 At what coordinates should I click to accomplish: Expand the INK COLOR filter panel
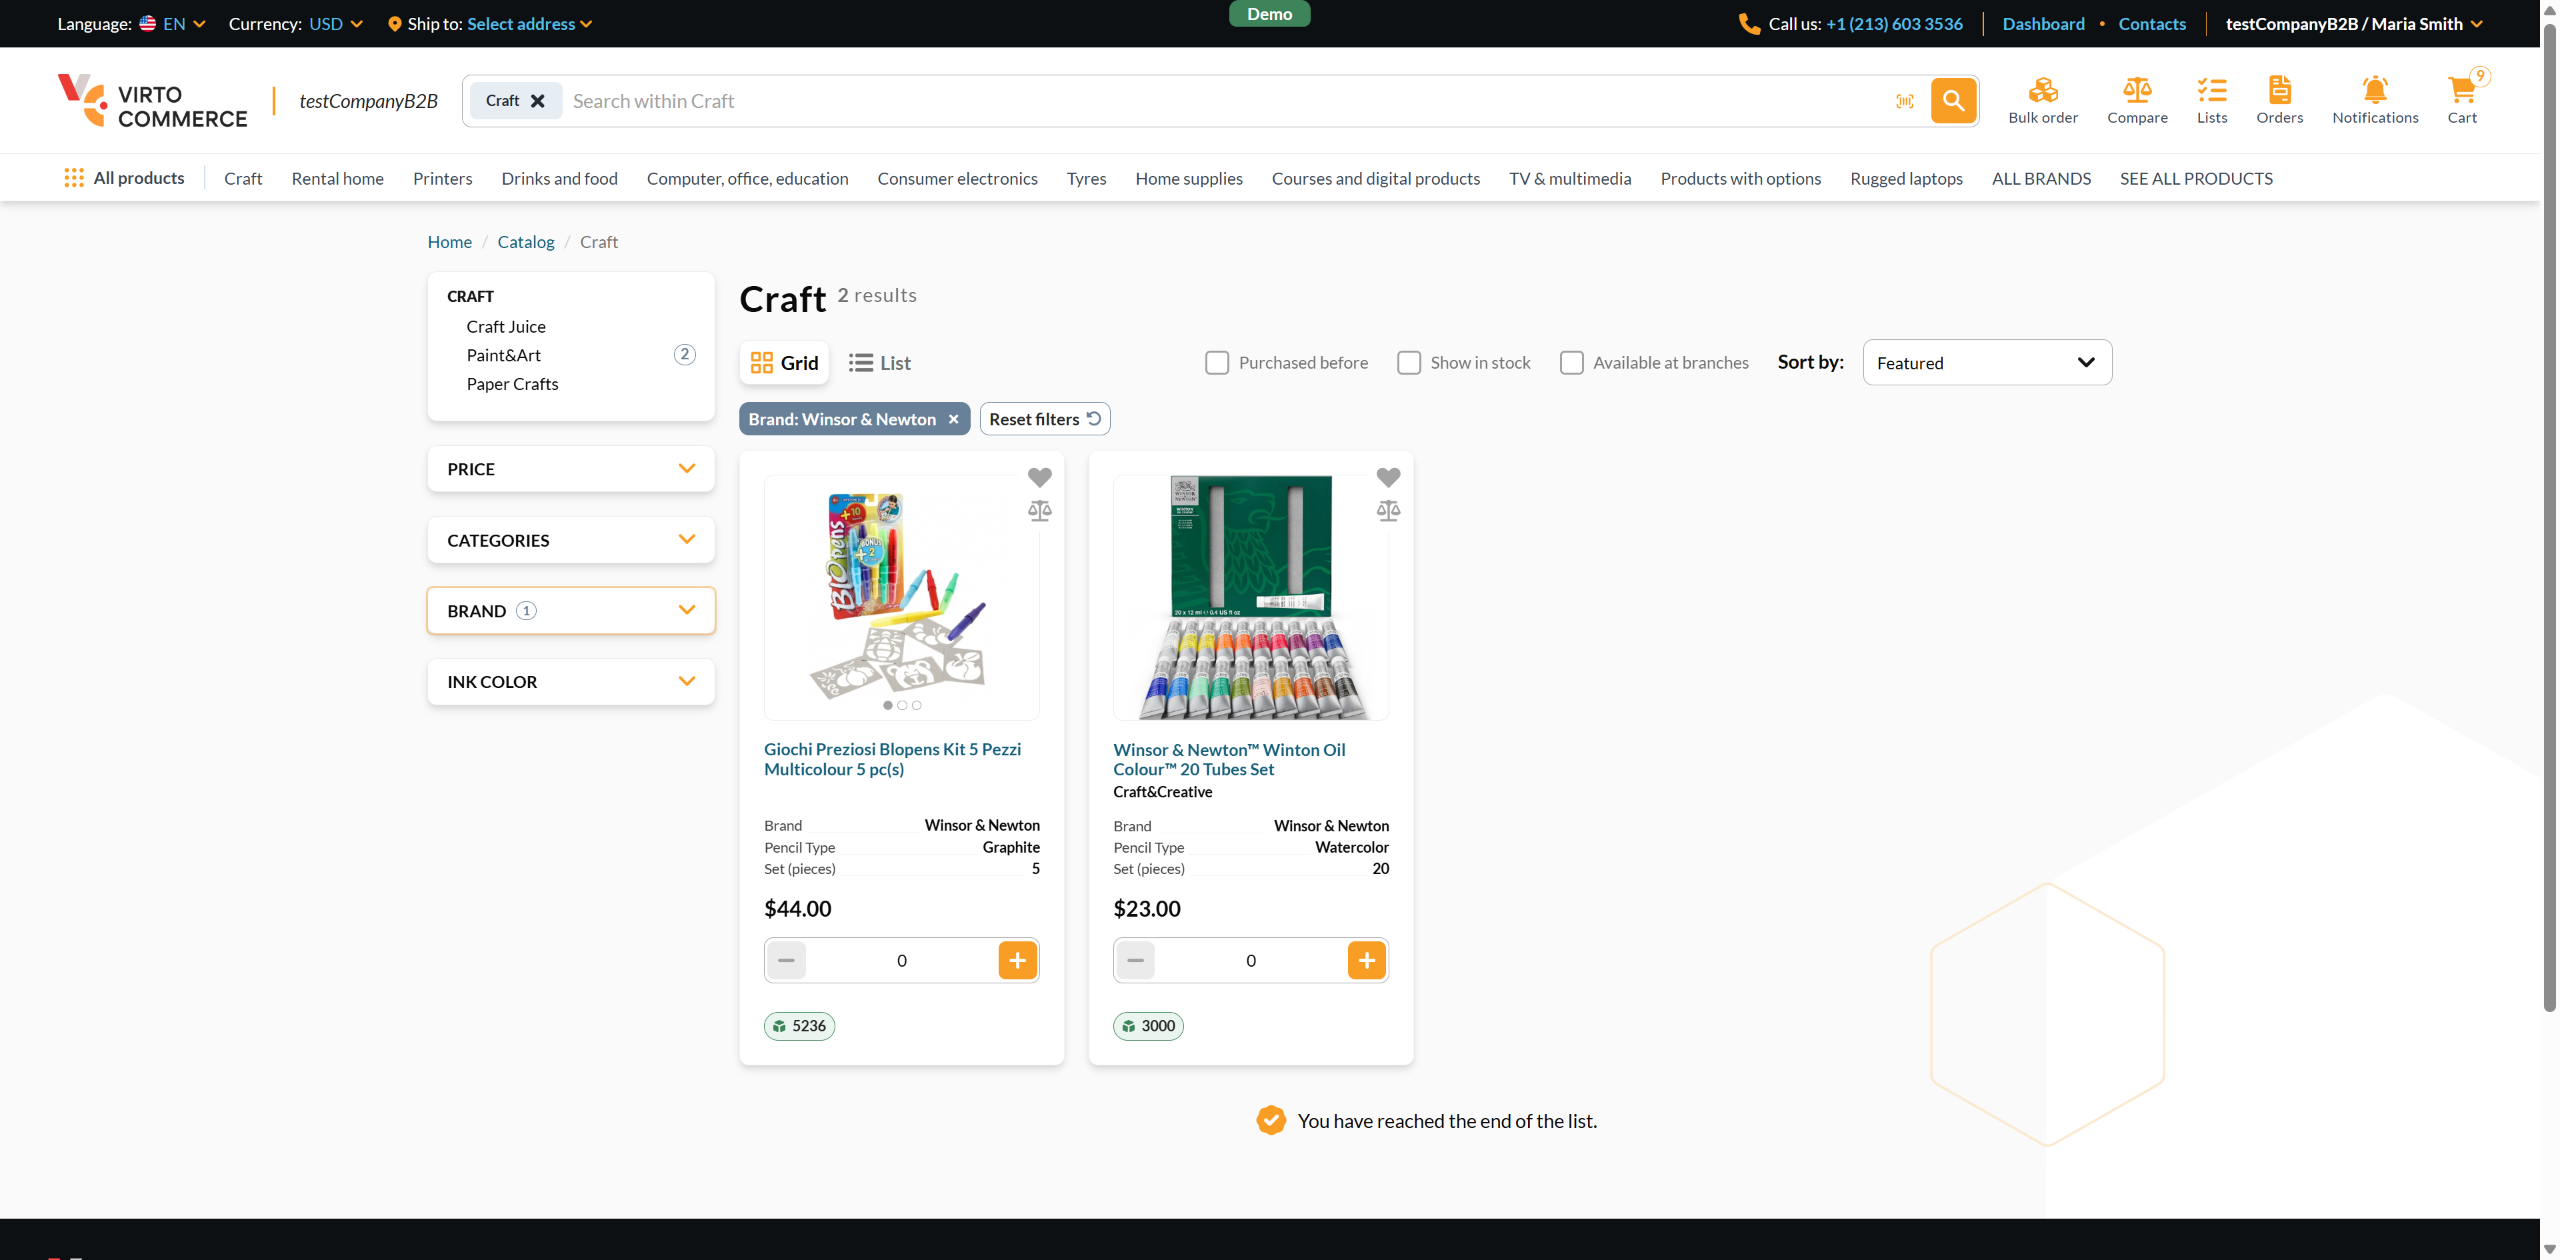[x=571, y=682]
